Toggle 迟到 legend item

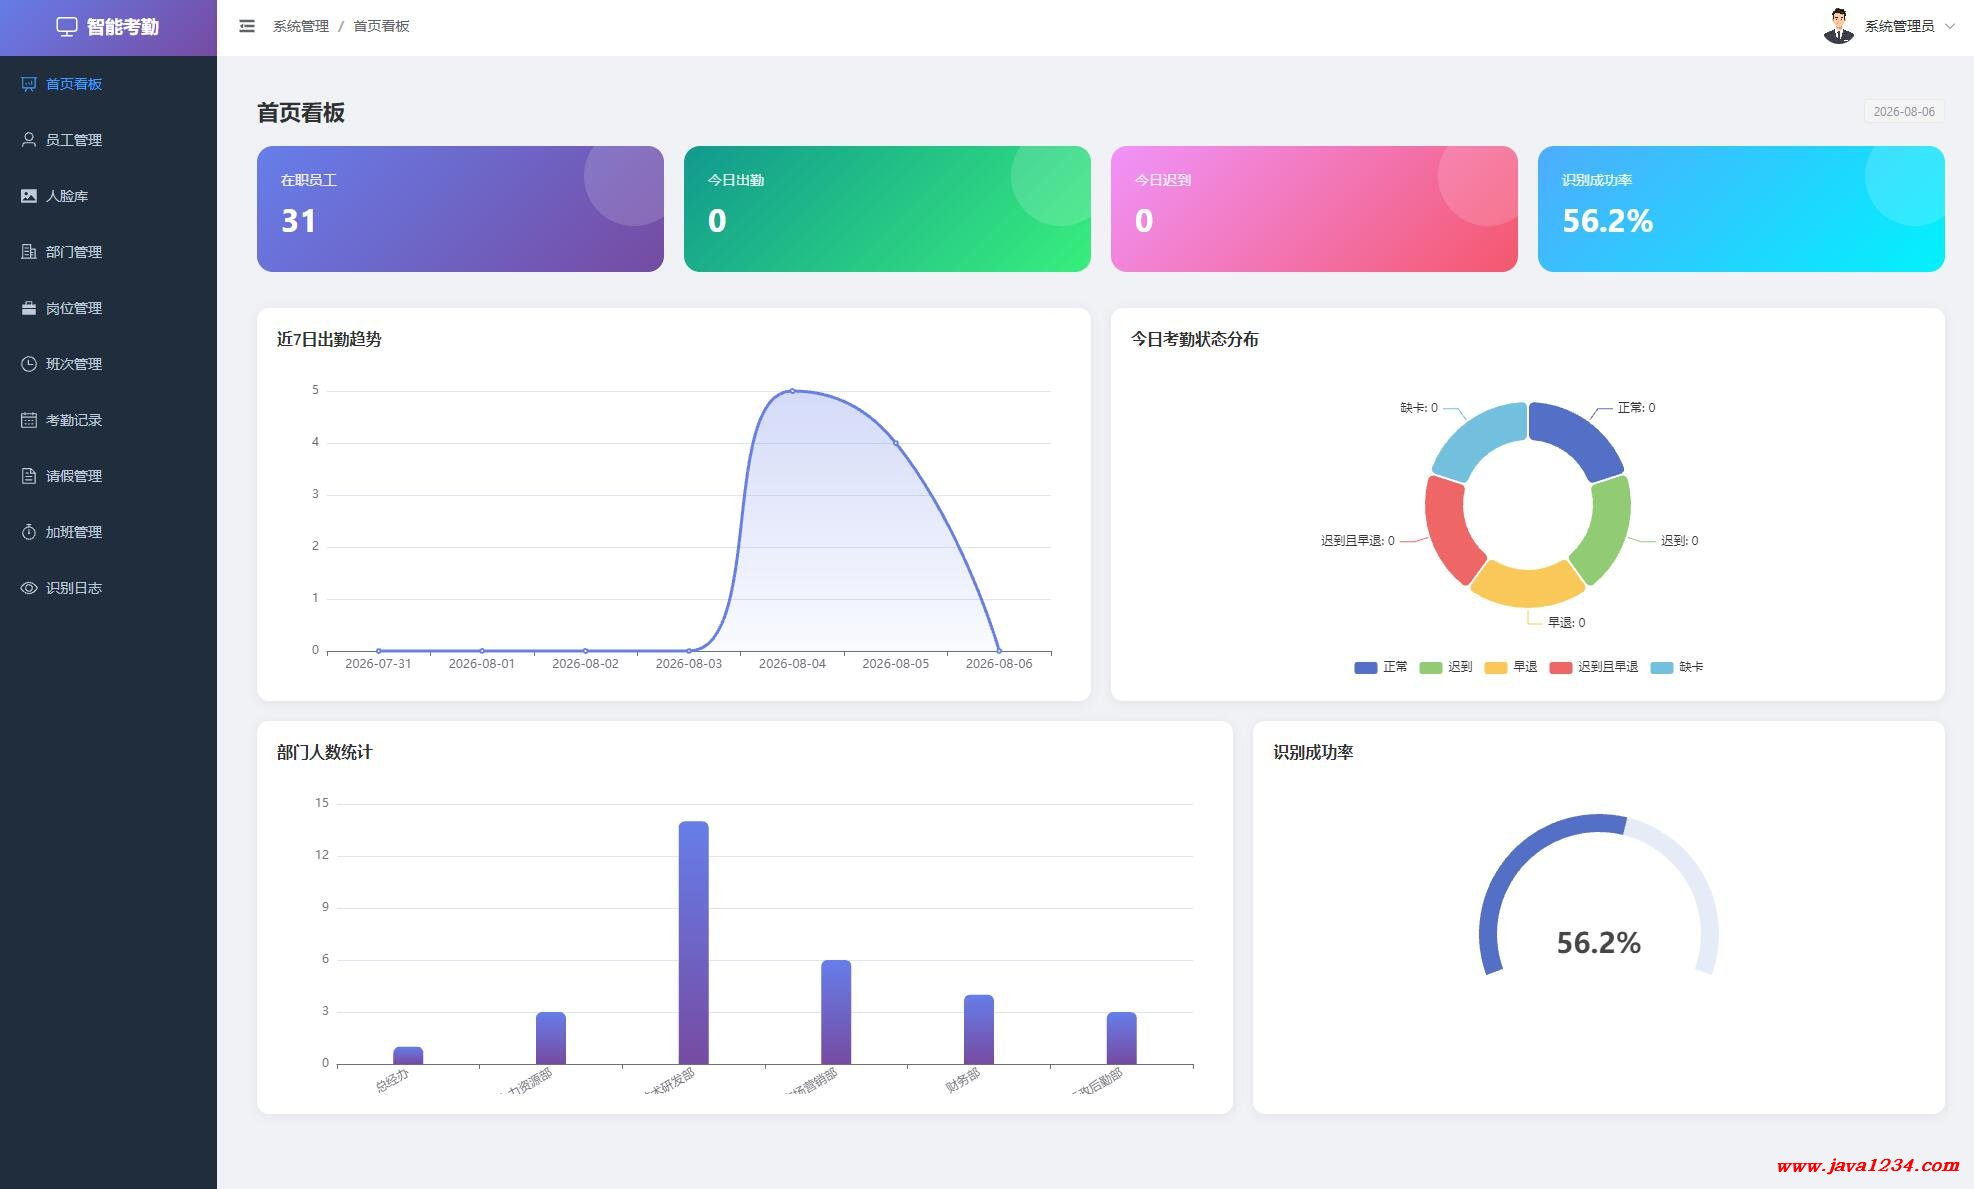coord(1446,667)
